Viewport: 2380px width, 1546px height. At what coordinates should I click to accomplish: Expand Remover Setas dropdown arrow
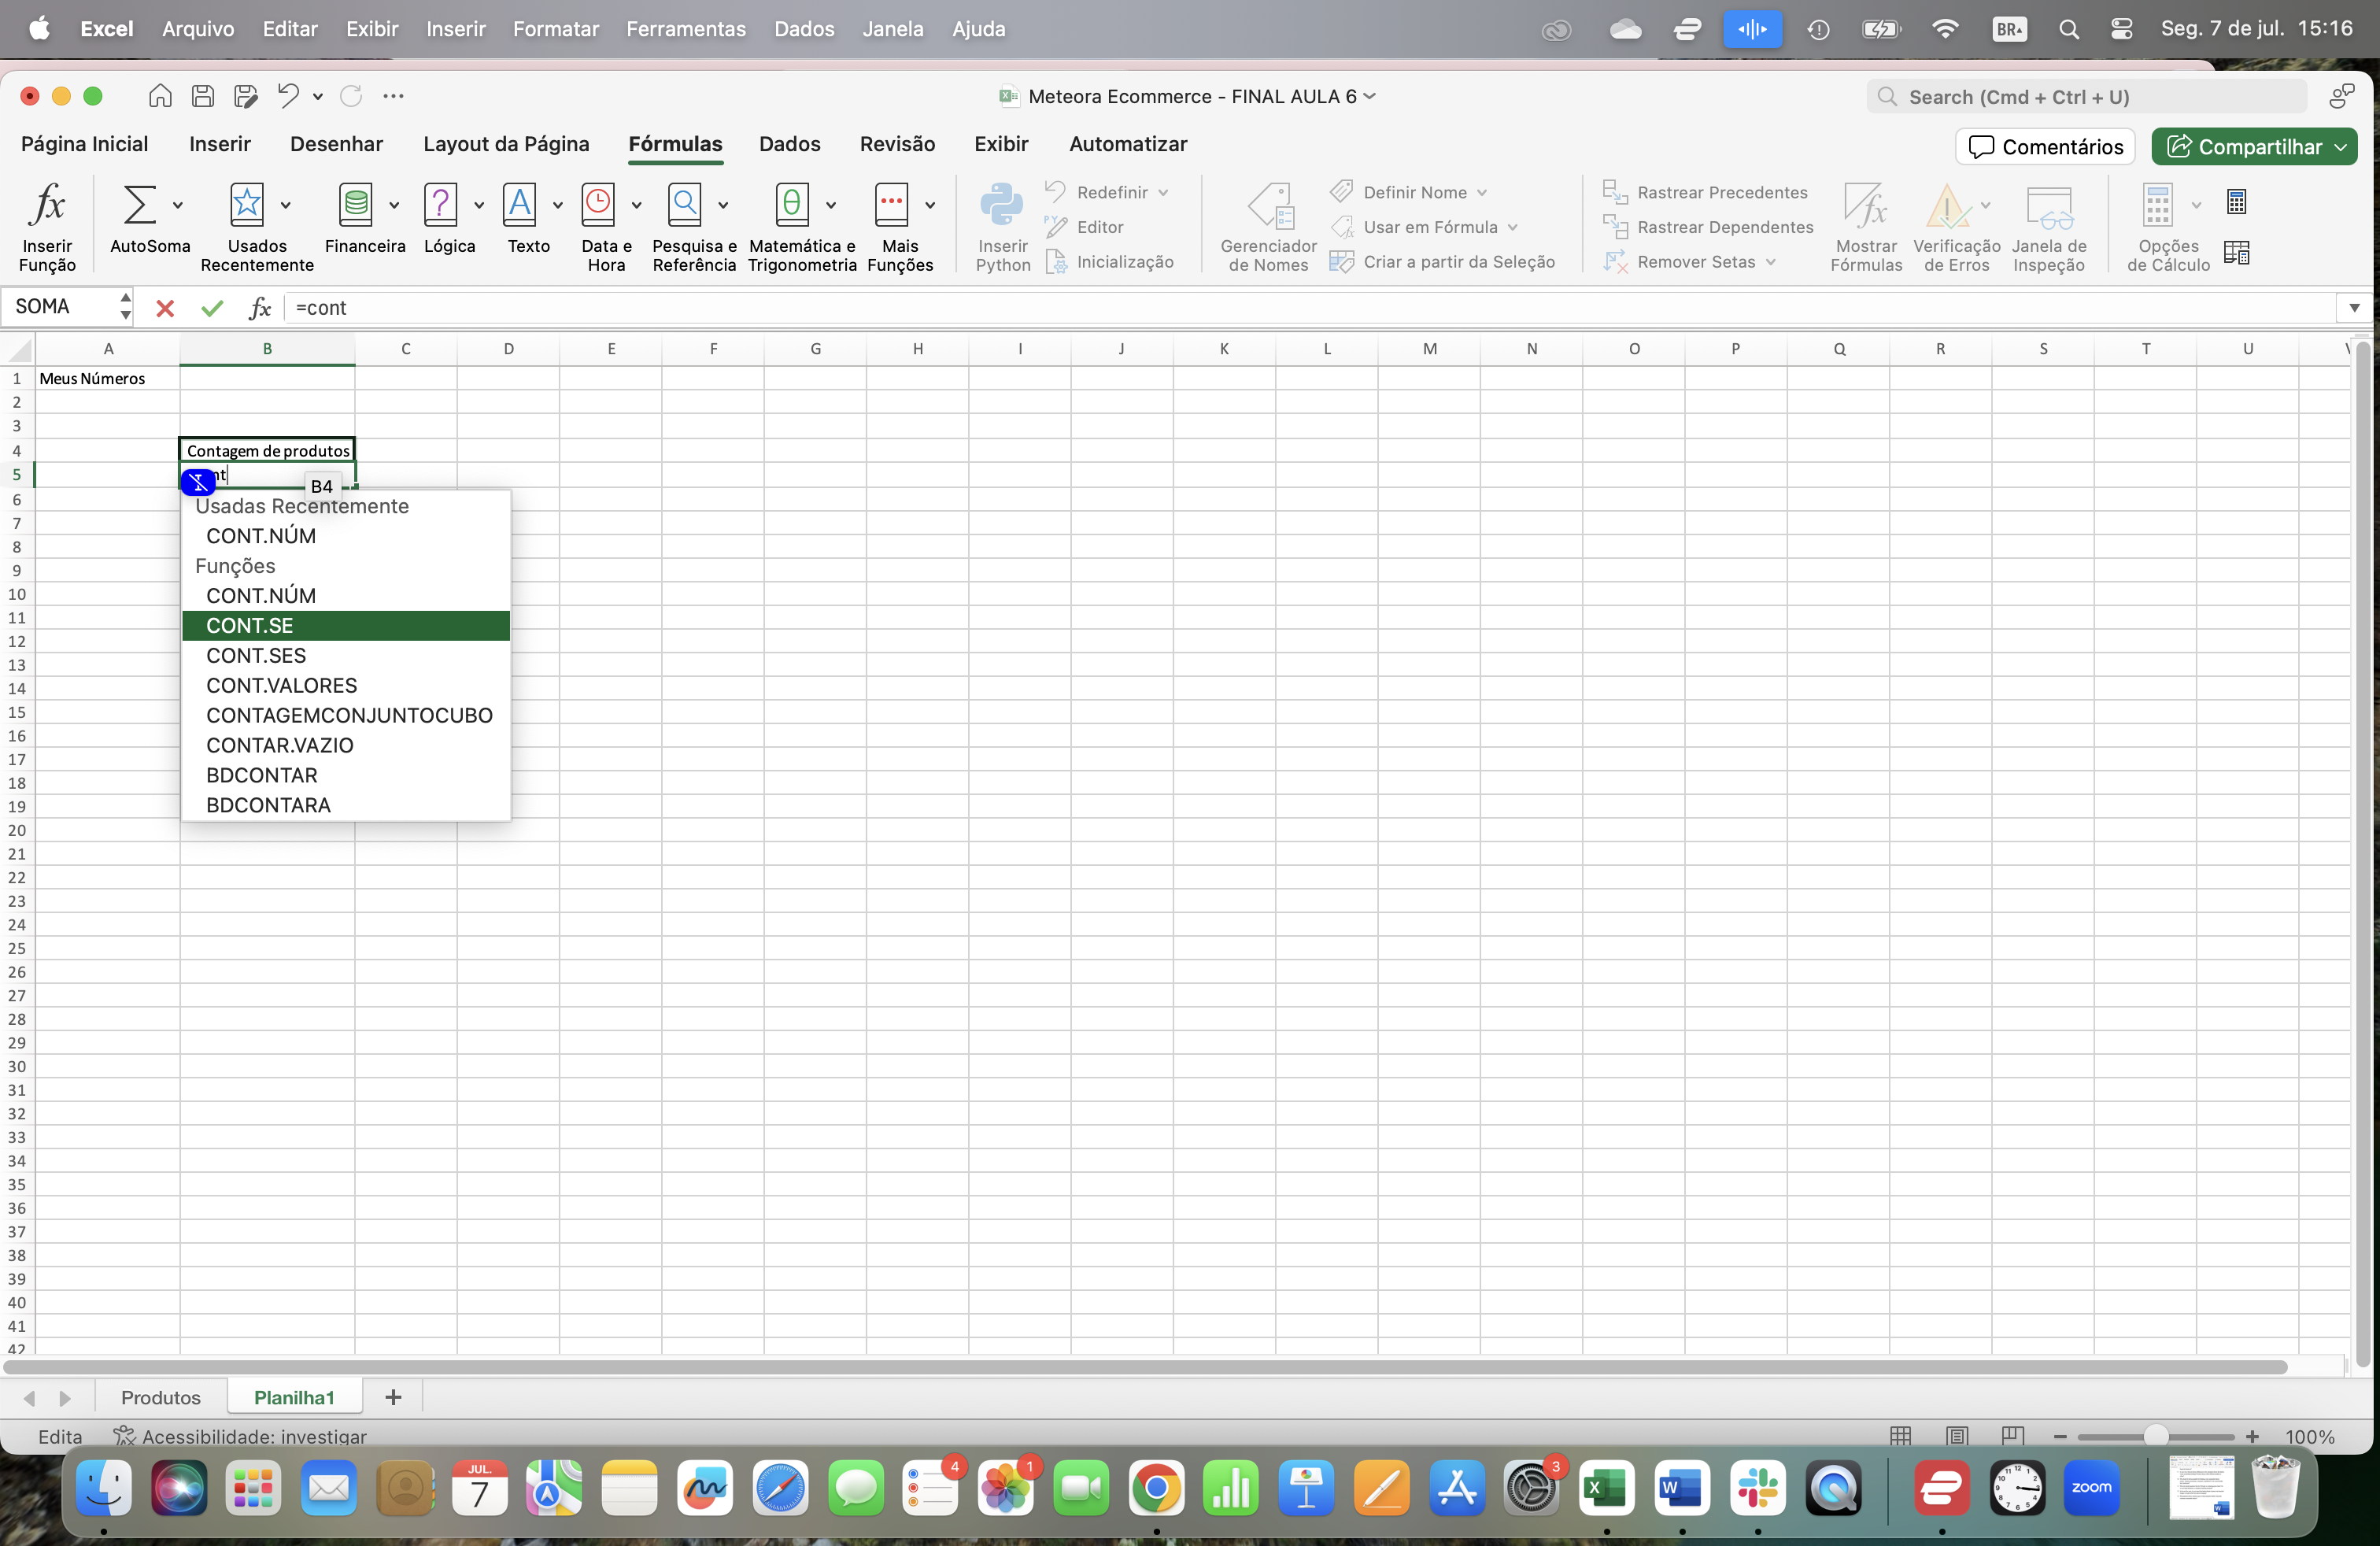coord(1771,262)
